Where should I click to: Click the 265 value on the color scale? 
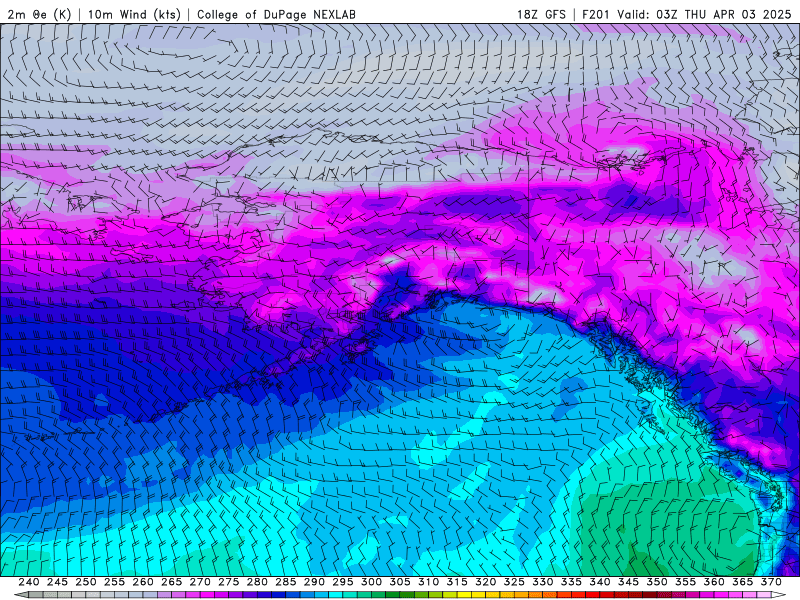(171, 582)
